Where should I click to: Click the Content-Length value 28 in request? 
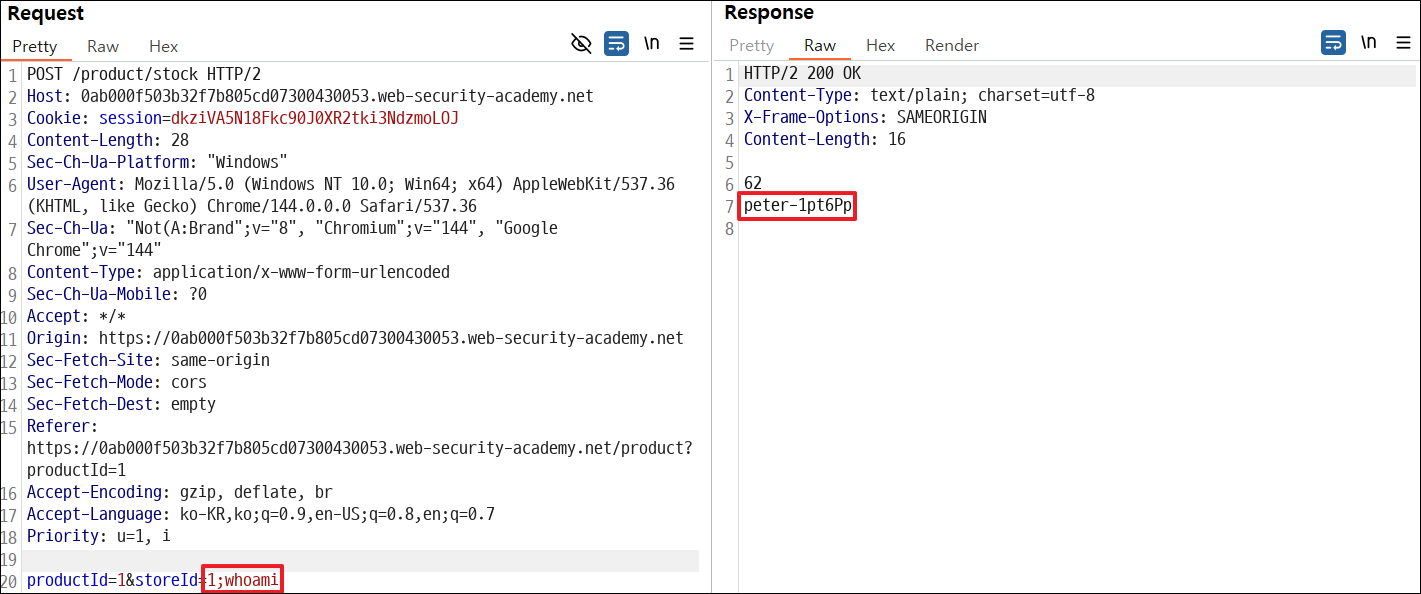180,140
